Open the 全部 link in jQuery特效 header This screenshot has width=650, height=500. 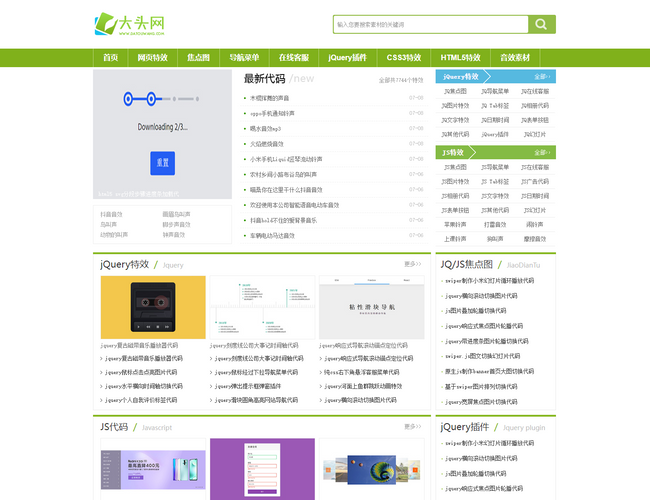542,77
